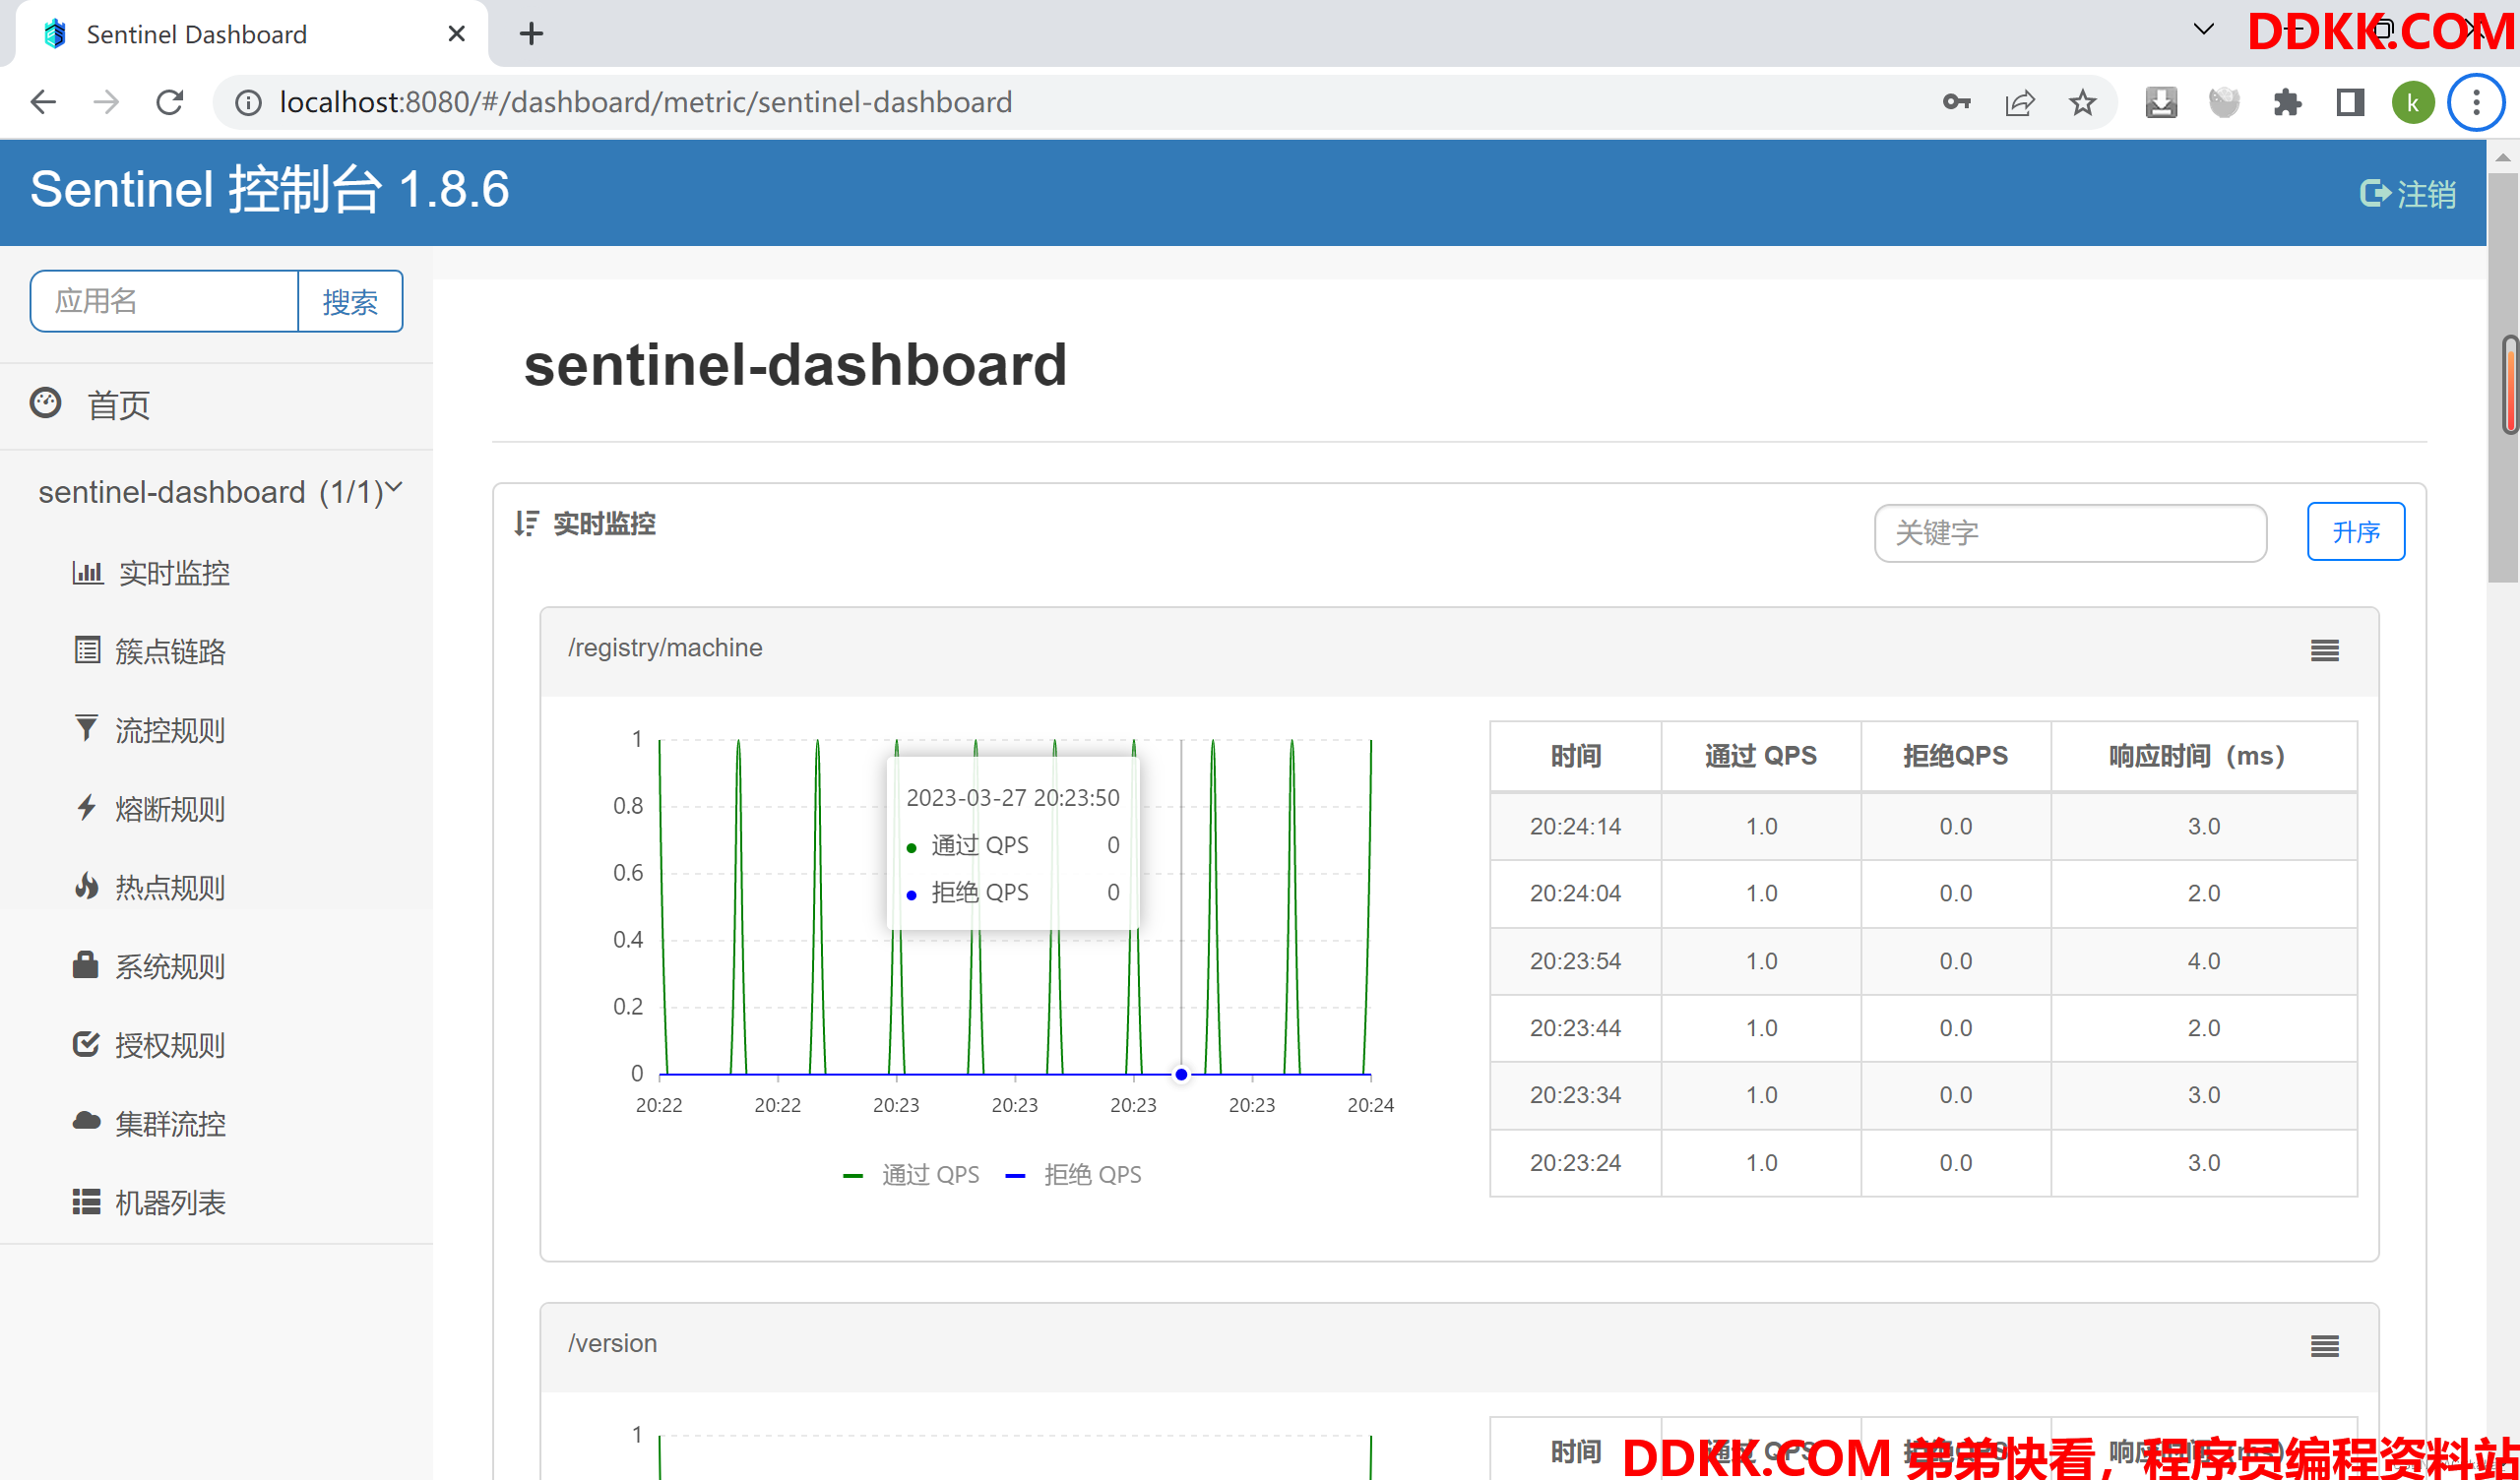
Task: Click the 20:24:14 time cell
Action: click(x=1575, y=827)
